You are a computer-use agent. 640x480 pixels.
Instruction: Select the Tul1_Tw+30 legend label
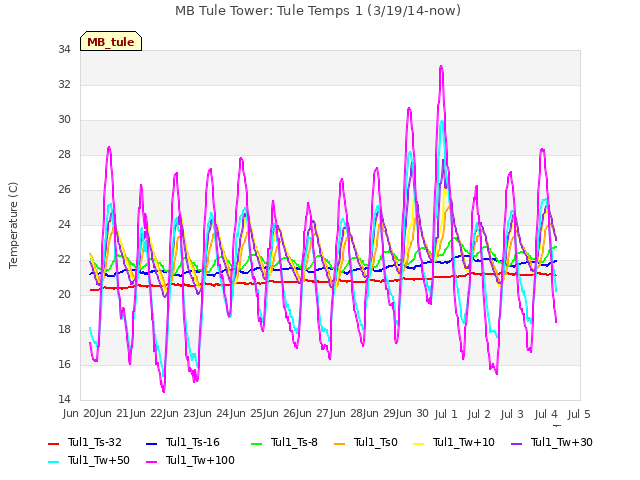(x=562, y=442)
